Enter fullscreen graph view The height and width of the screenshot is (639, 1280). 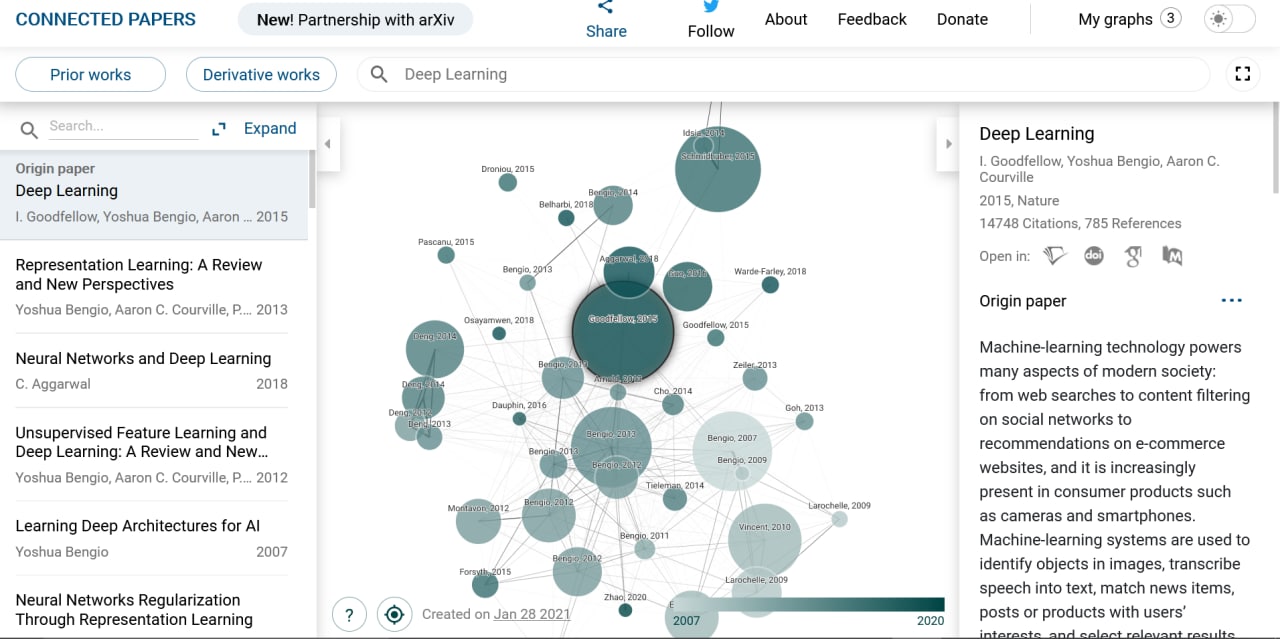pos(1243,74)
